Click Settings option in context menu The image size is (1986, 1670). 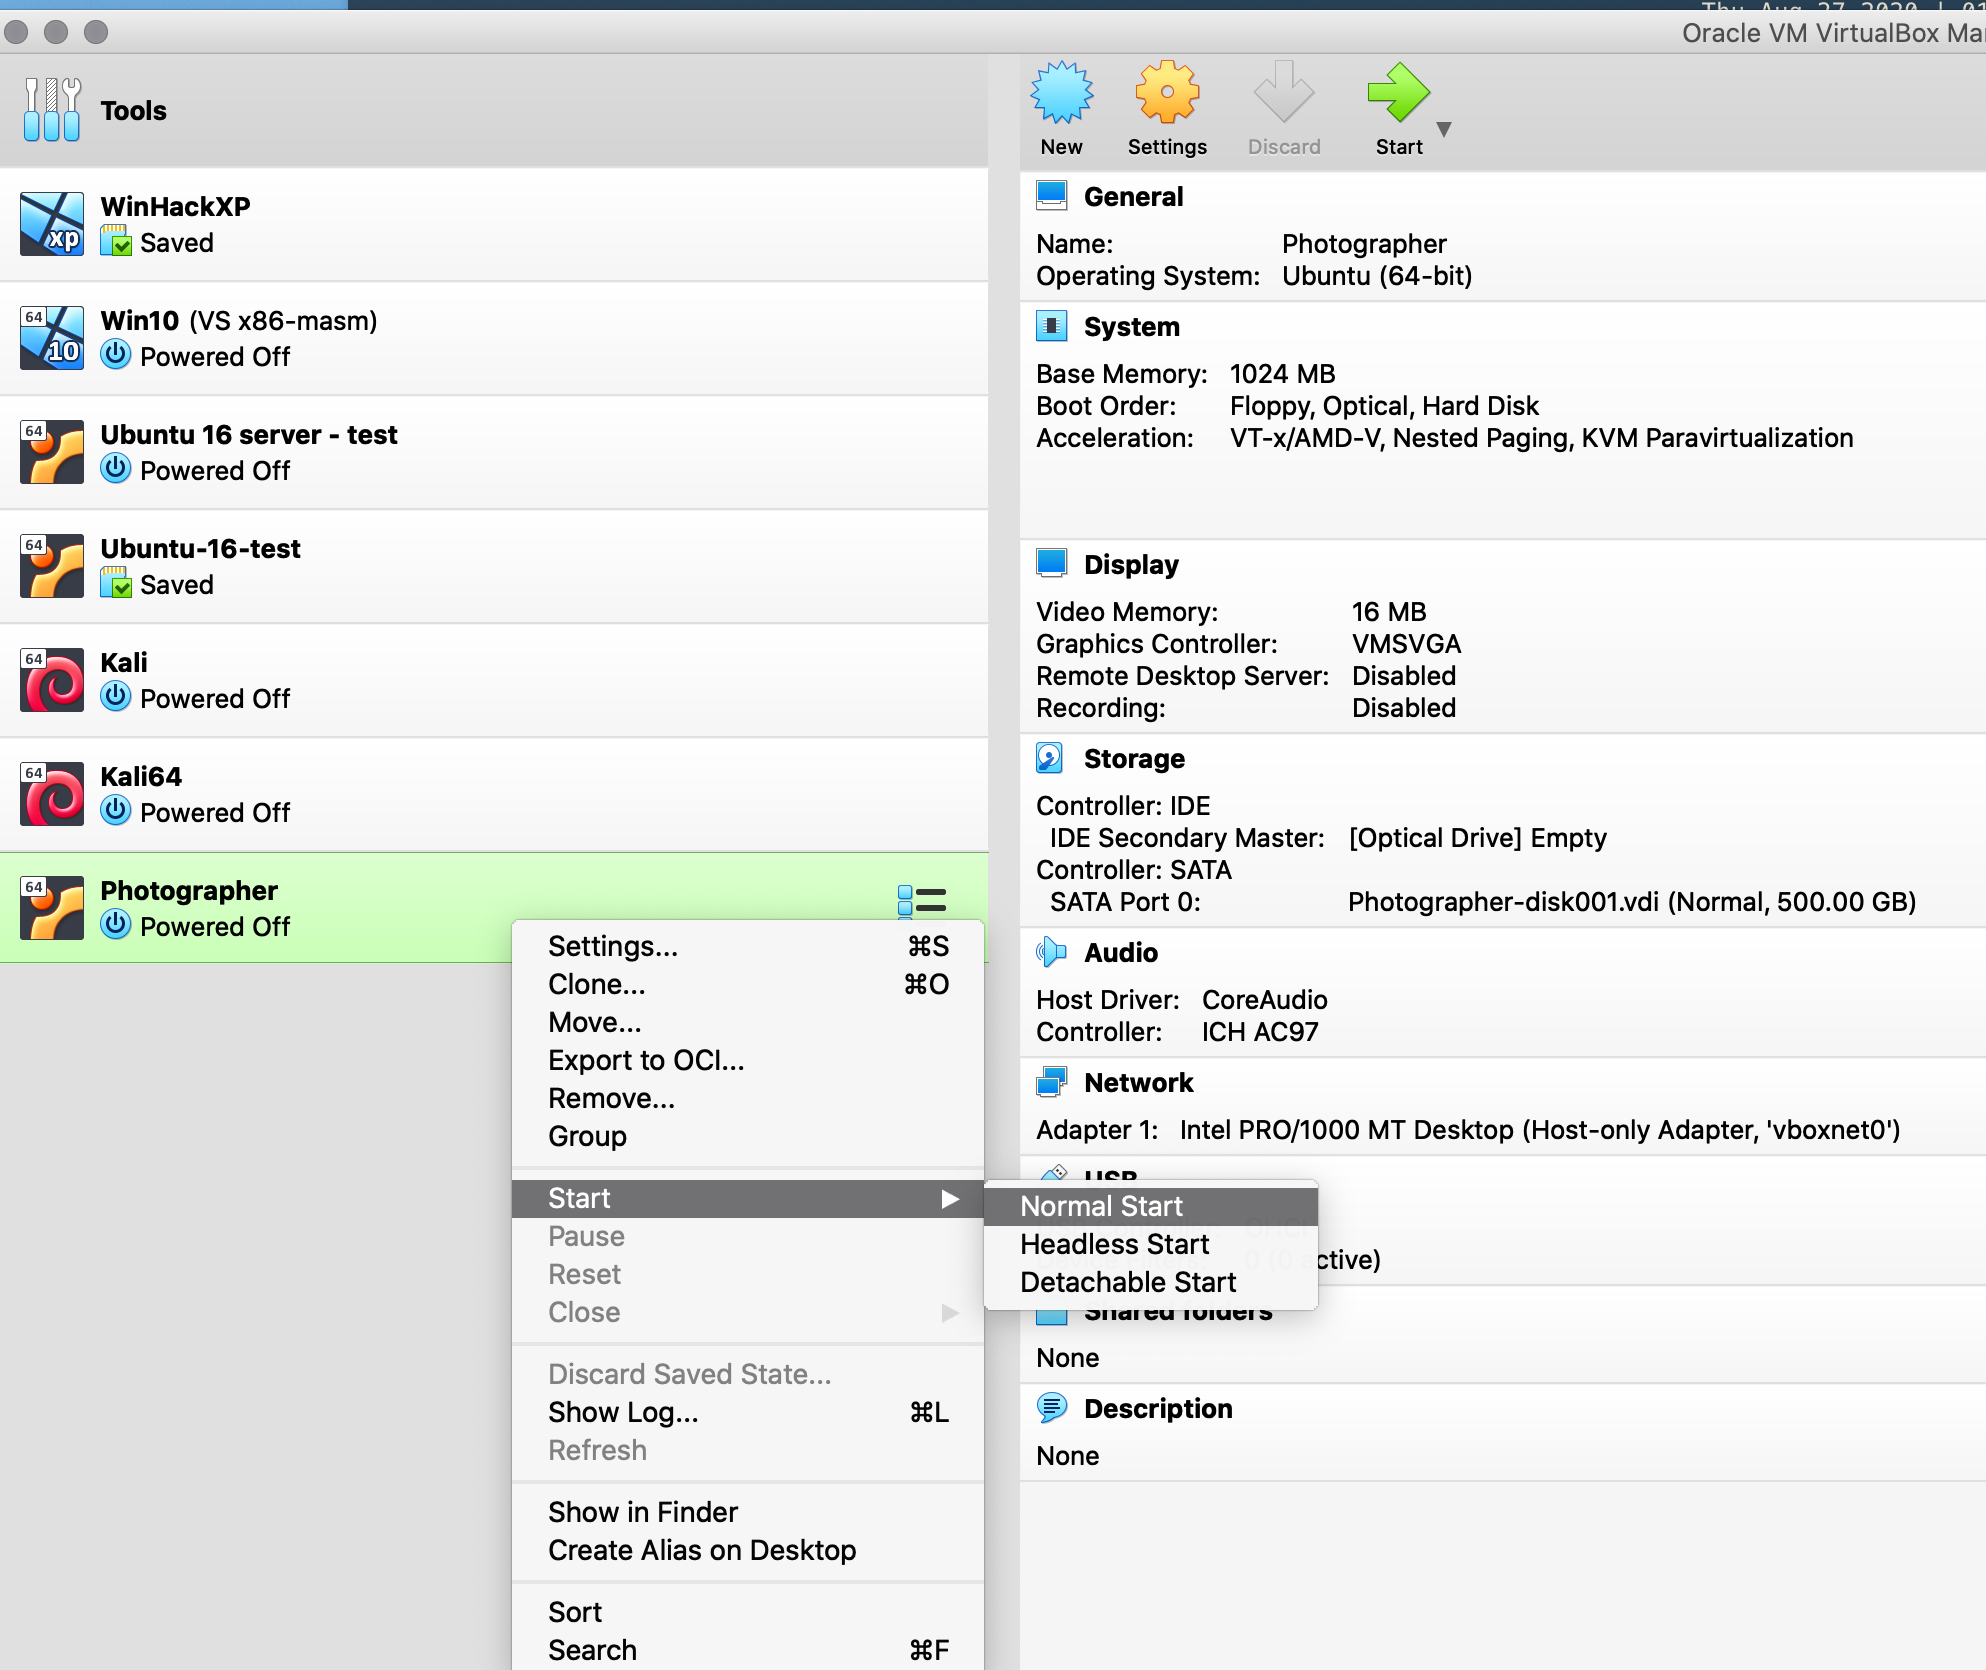pyautogui.click(x=613, y=944)
